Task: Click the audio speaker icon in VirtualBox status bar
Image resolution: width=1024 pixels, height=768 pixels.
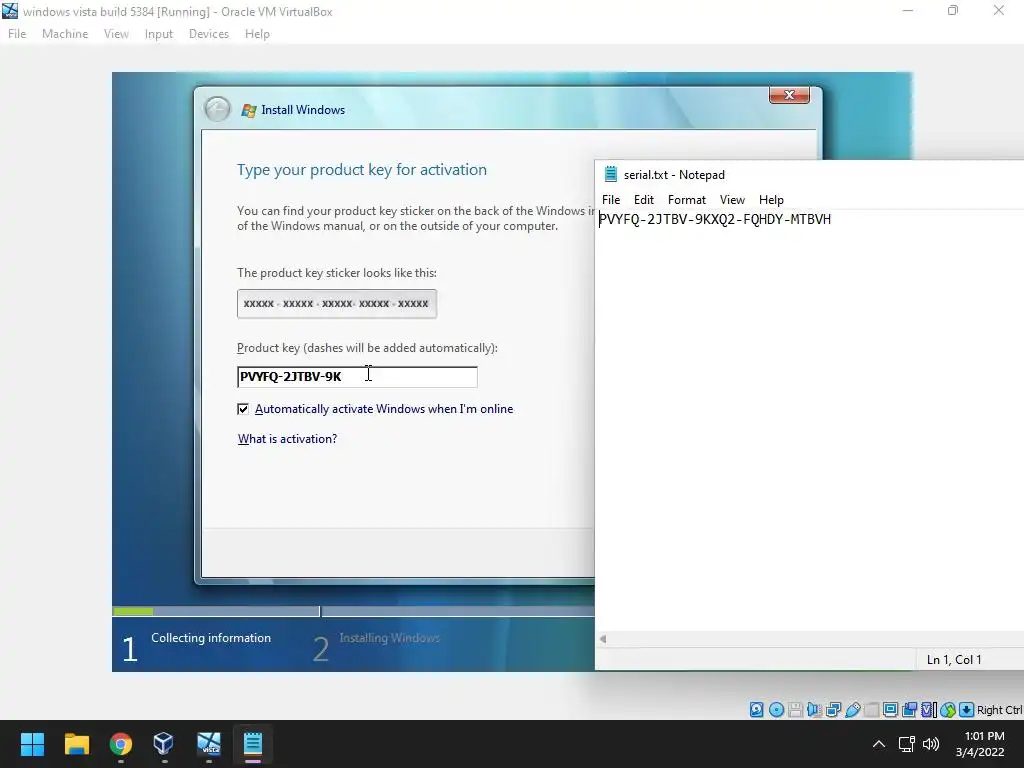Action: [814, 709]
